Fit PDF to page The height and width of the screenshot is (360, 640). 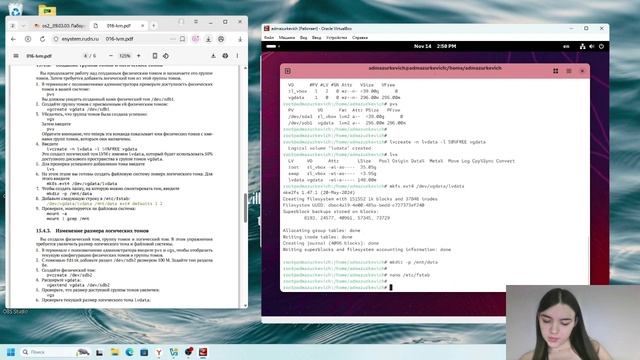tap(155, 56)
